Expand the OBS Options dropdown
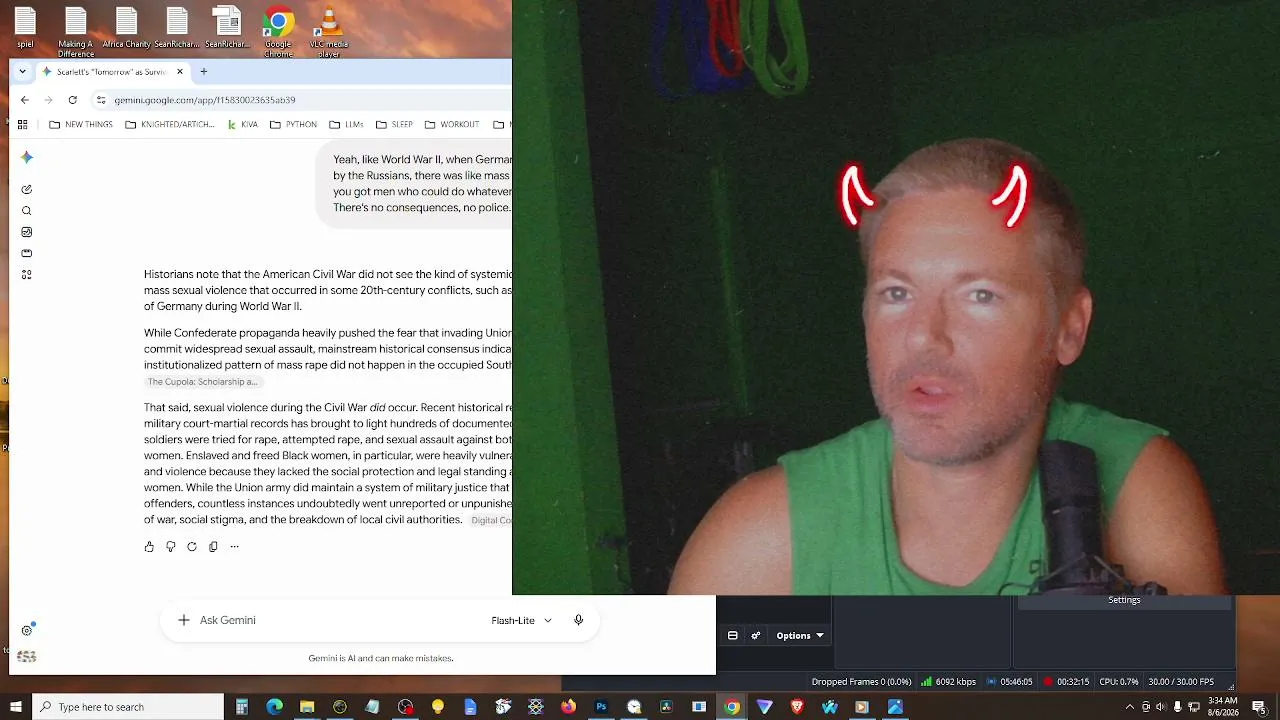1280x720 pixels. click(800, 635)
